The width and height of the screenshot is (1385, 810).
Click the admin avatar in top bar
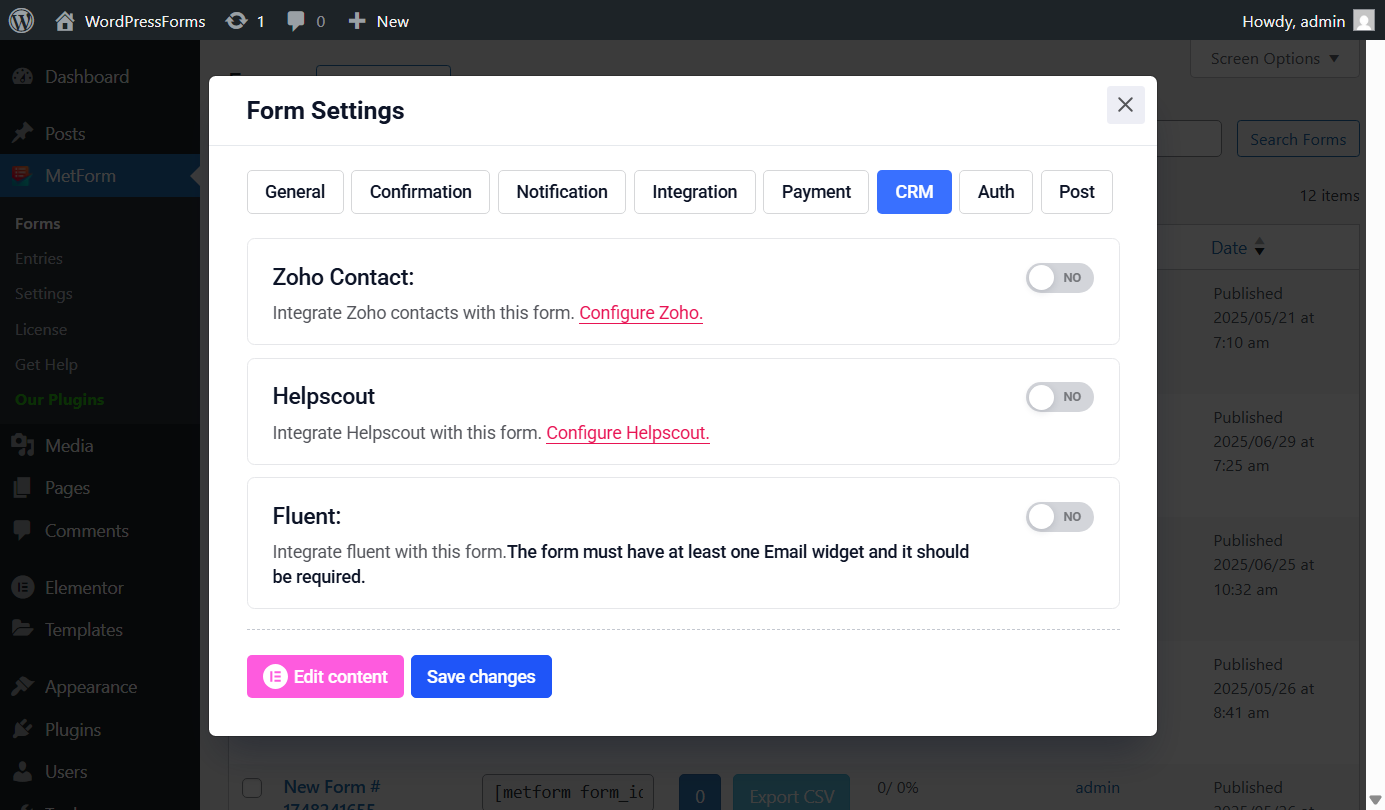[1364, 20]
